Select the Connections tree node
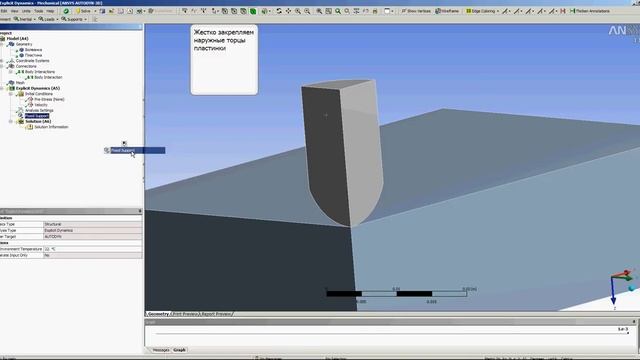Screen dimensions: 640x360 pos(26,66)
